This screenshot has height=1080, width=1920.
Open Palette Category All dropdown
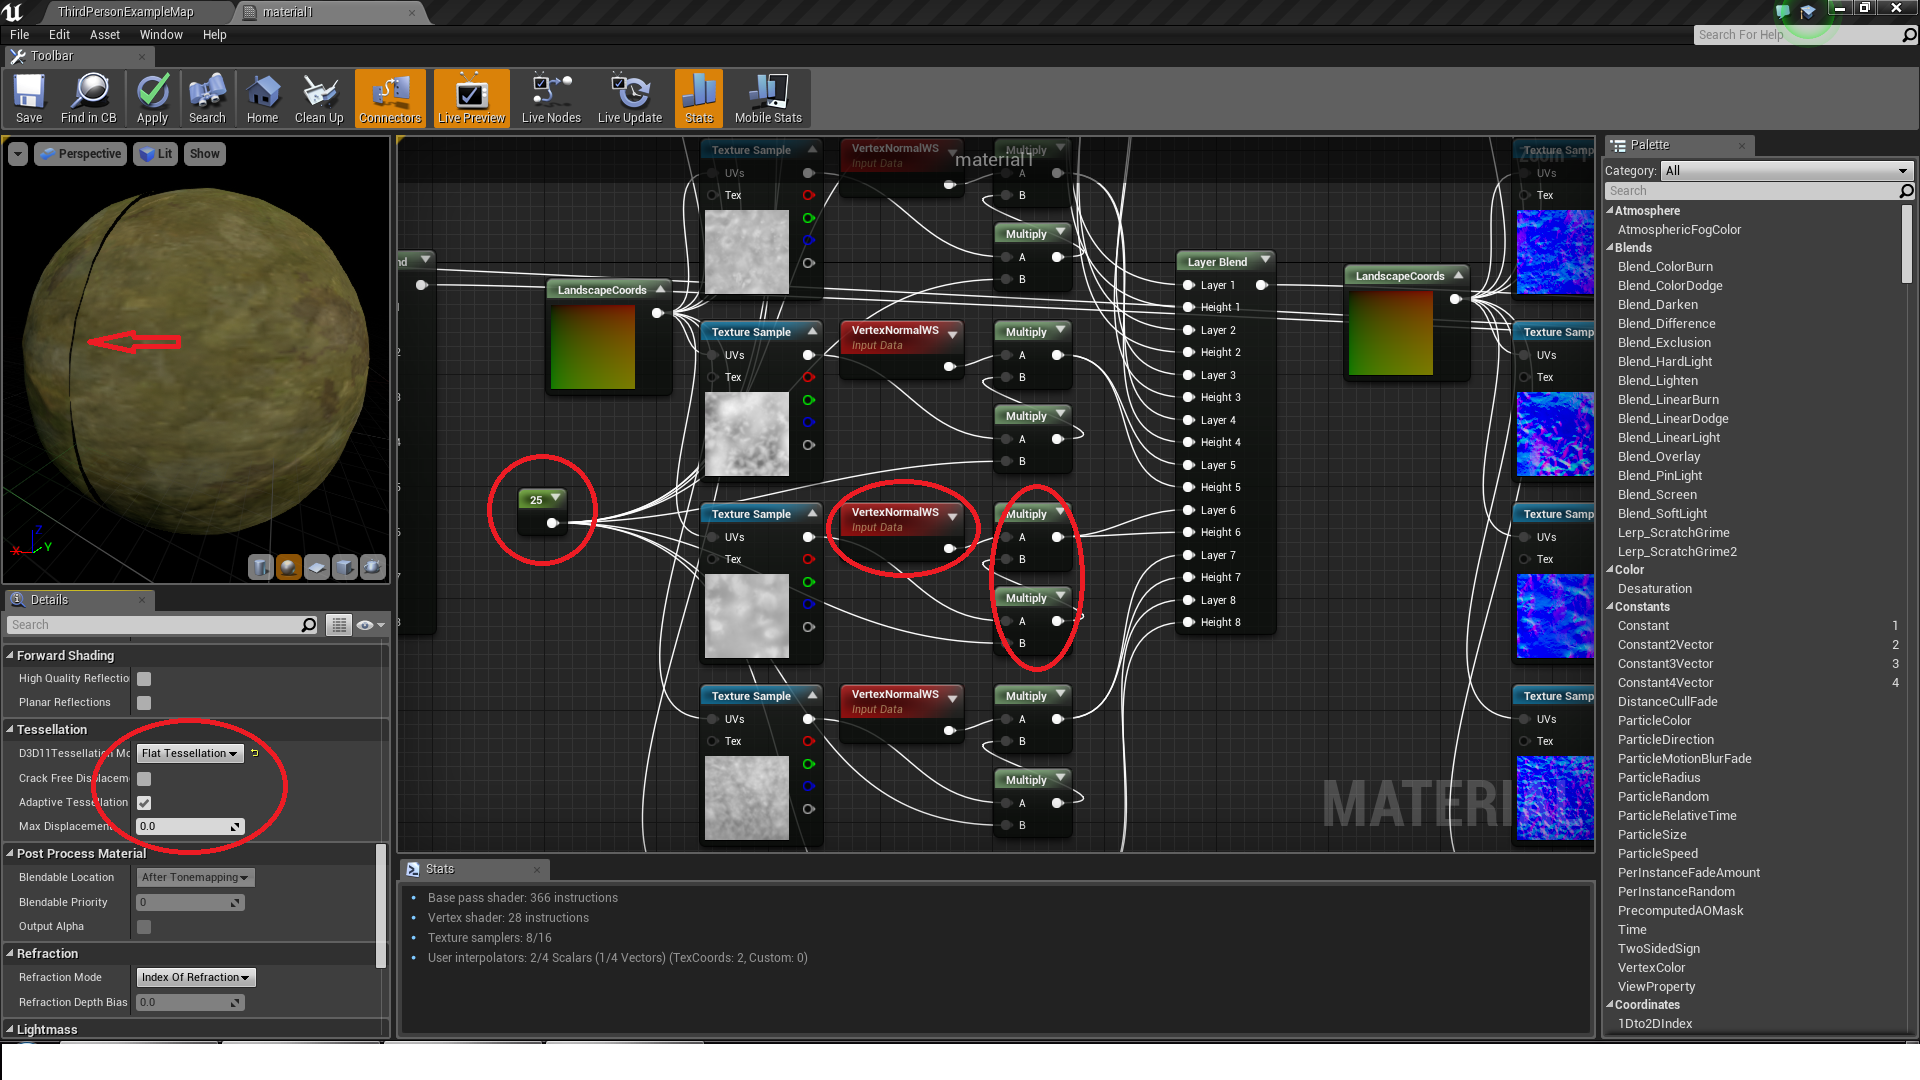[1786, 171]
